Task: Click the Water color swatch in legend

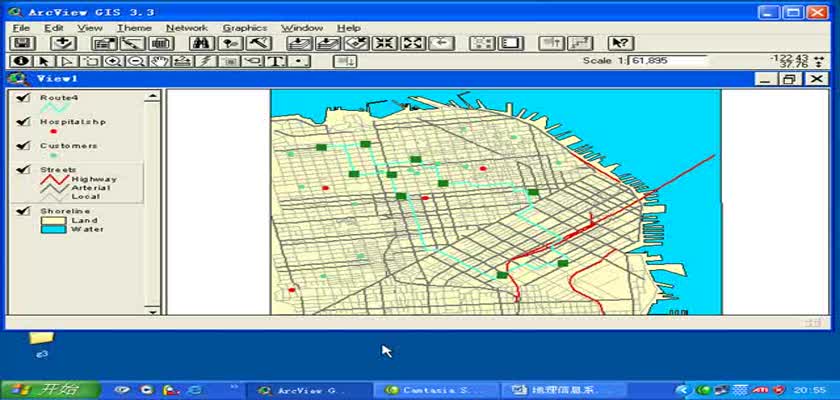Action: [x=52, y=229]
